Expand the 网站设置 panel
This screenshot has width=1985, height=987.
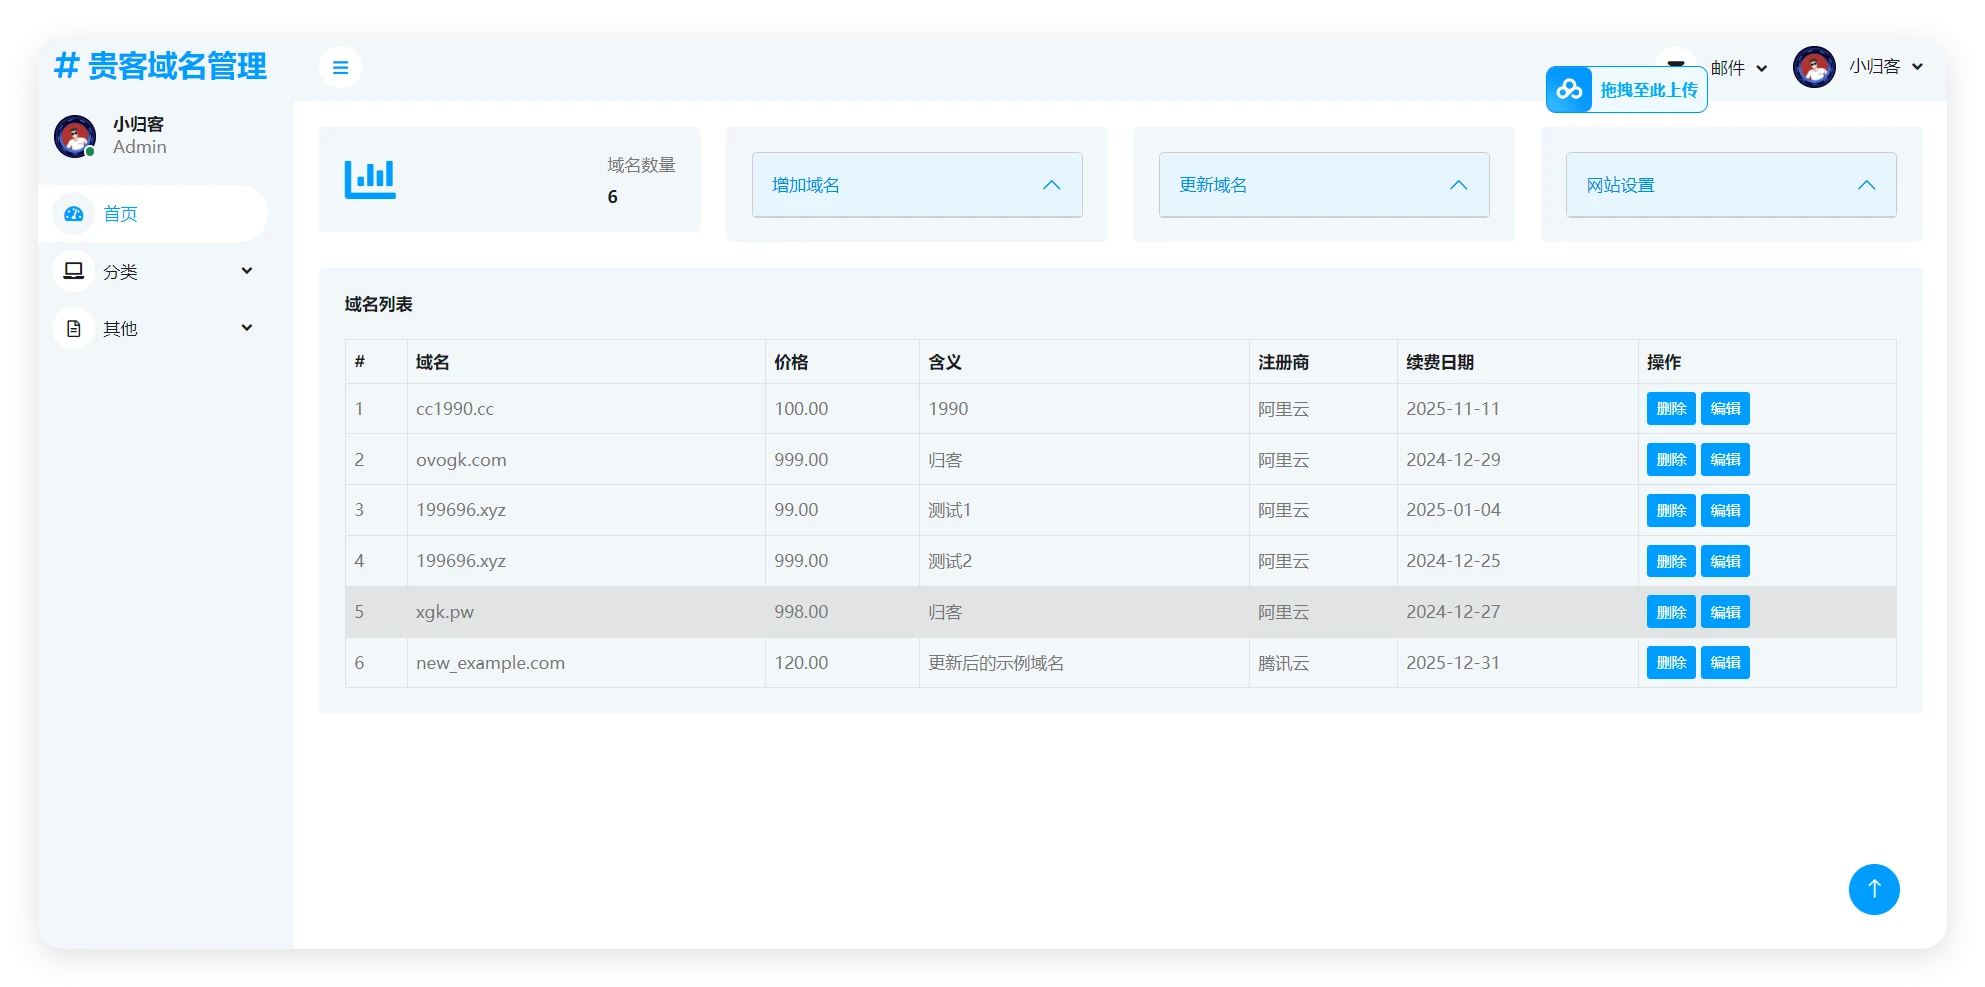[x=1730, y=185]
